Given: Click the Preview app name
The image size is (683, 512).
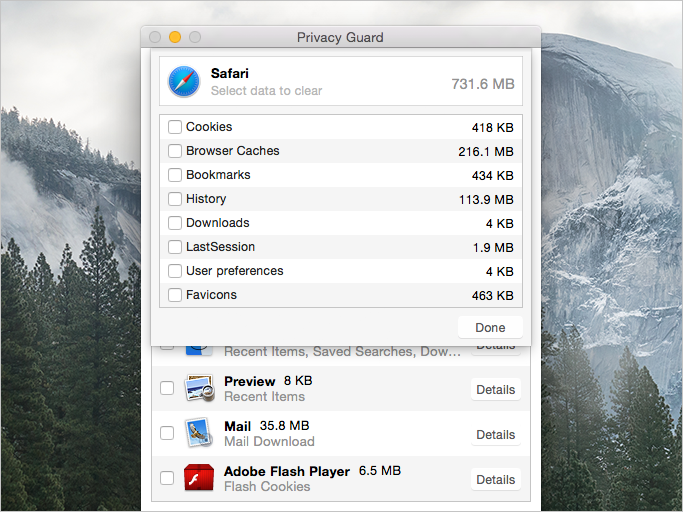Looking at the screenshot, I should point(250,381).
